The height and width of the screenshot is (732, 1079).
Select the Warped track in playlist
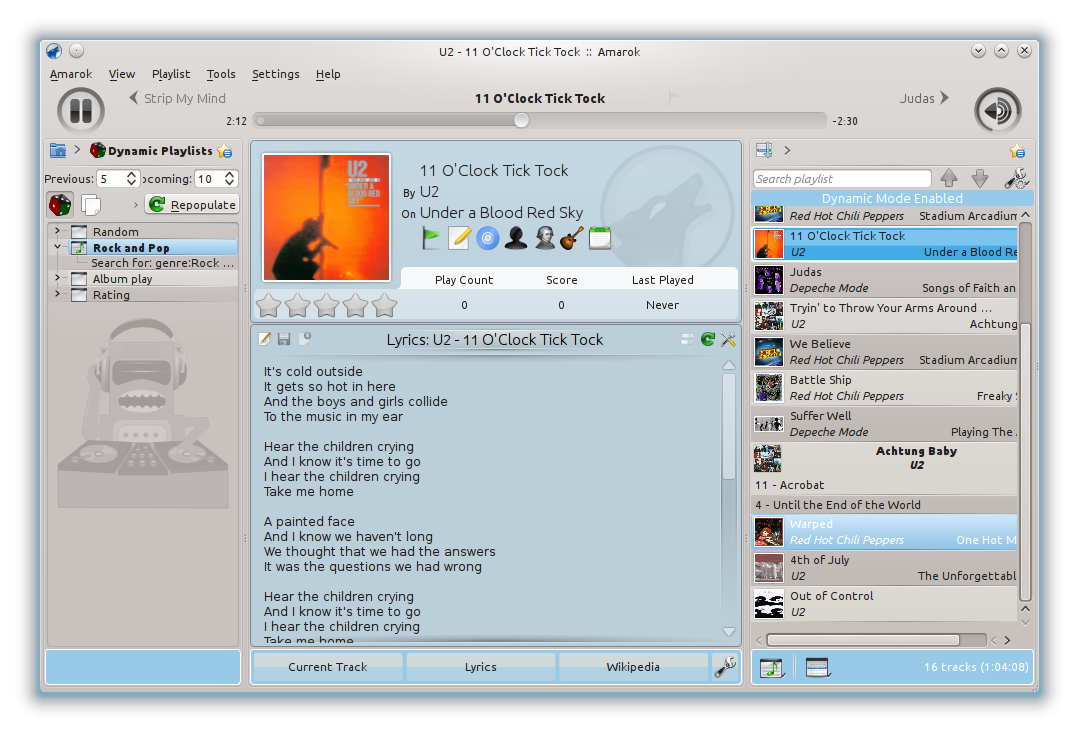click(885, 532)
